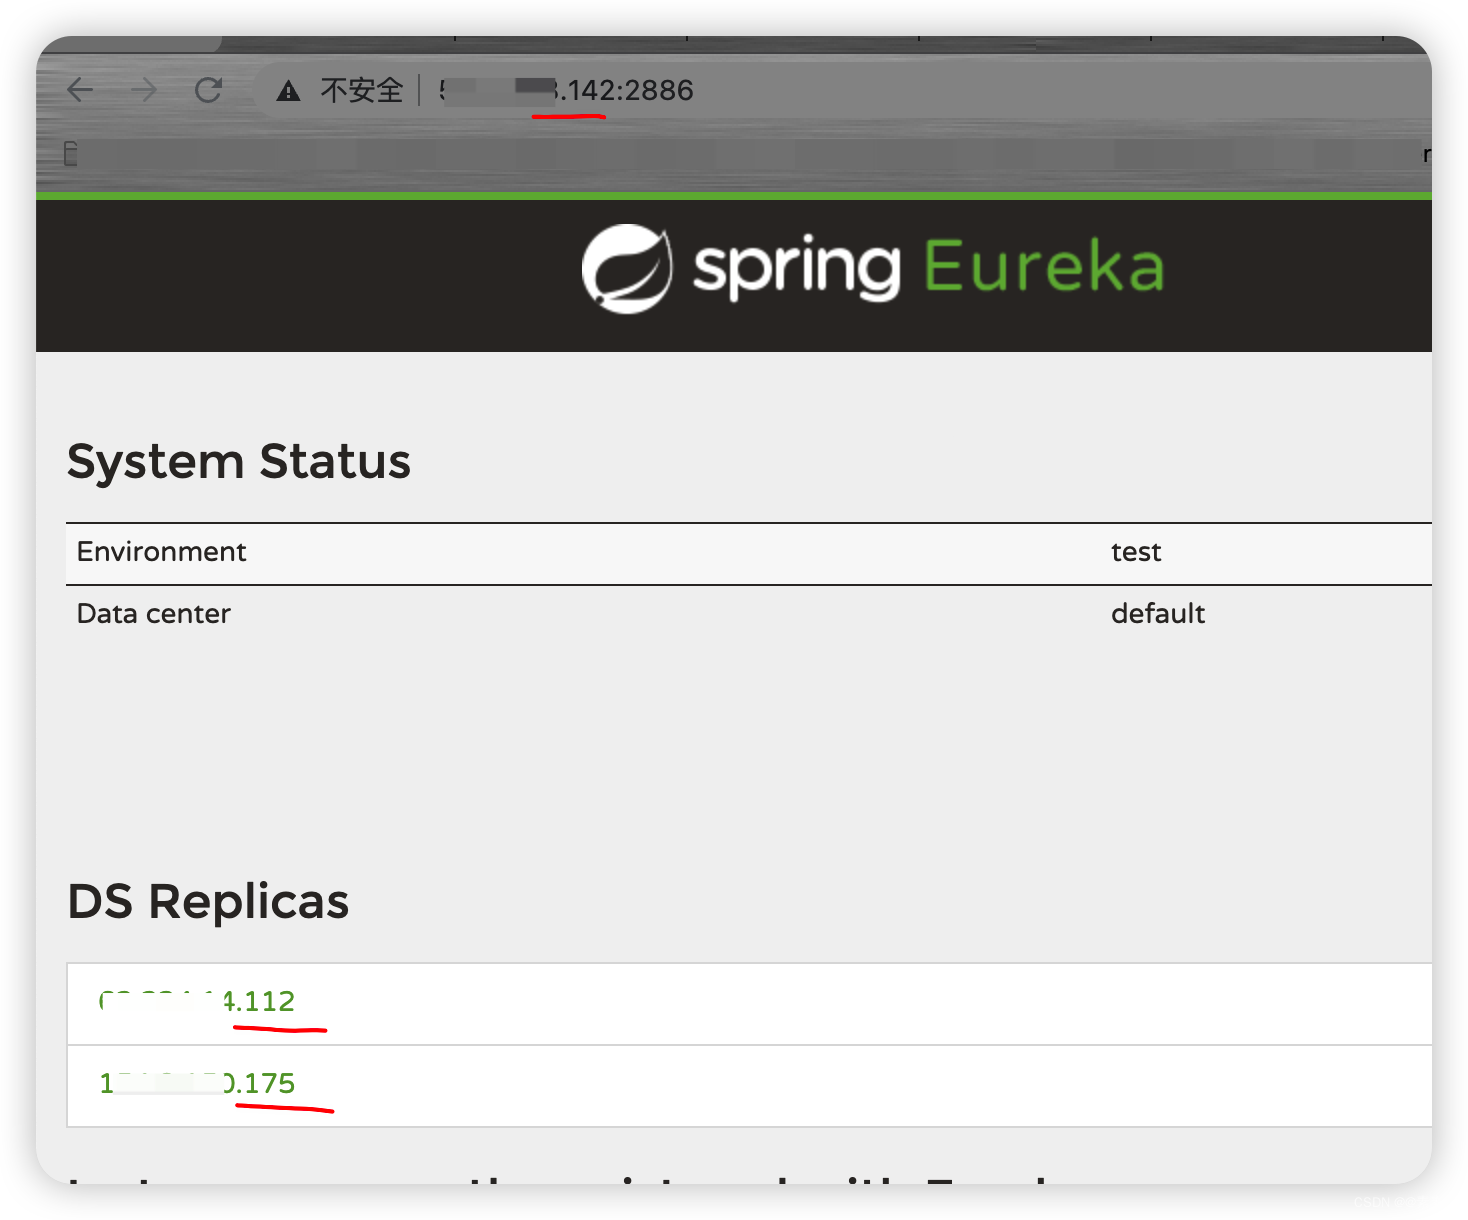Click the bookmark bar page icon

[x=71, y=154]
